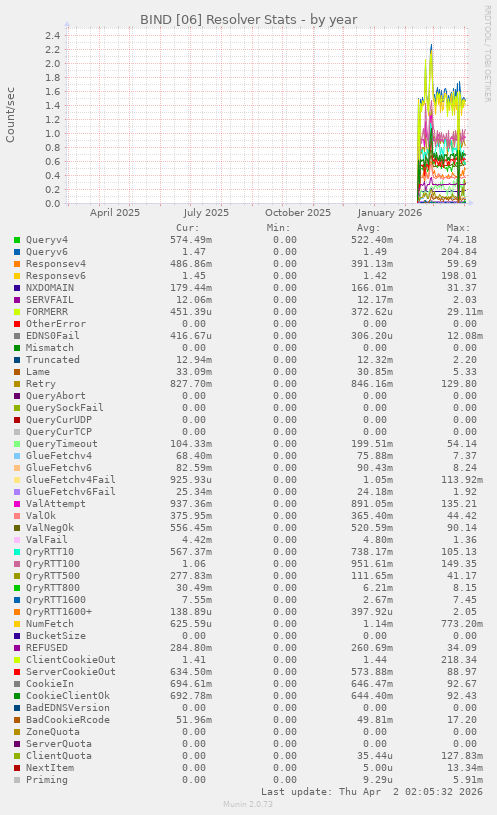
Task: Click the BadCookieRcode legend label
Action: [x=68, y=720]
